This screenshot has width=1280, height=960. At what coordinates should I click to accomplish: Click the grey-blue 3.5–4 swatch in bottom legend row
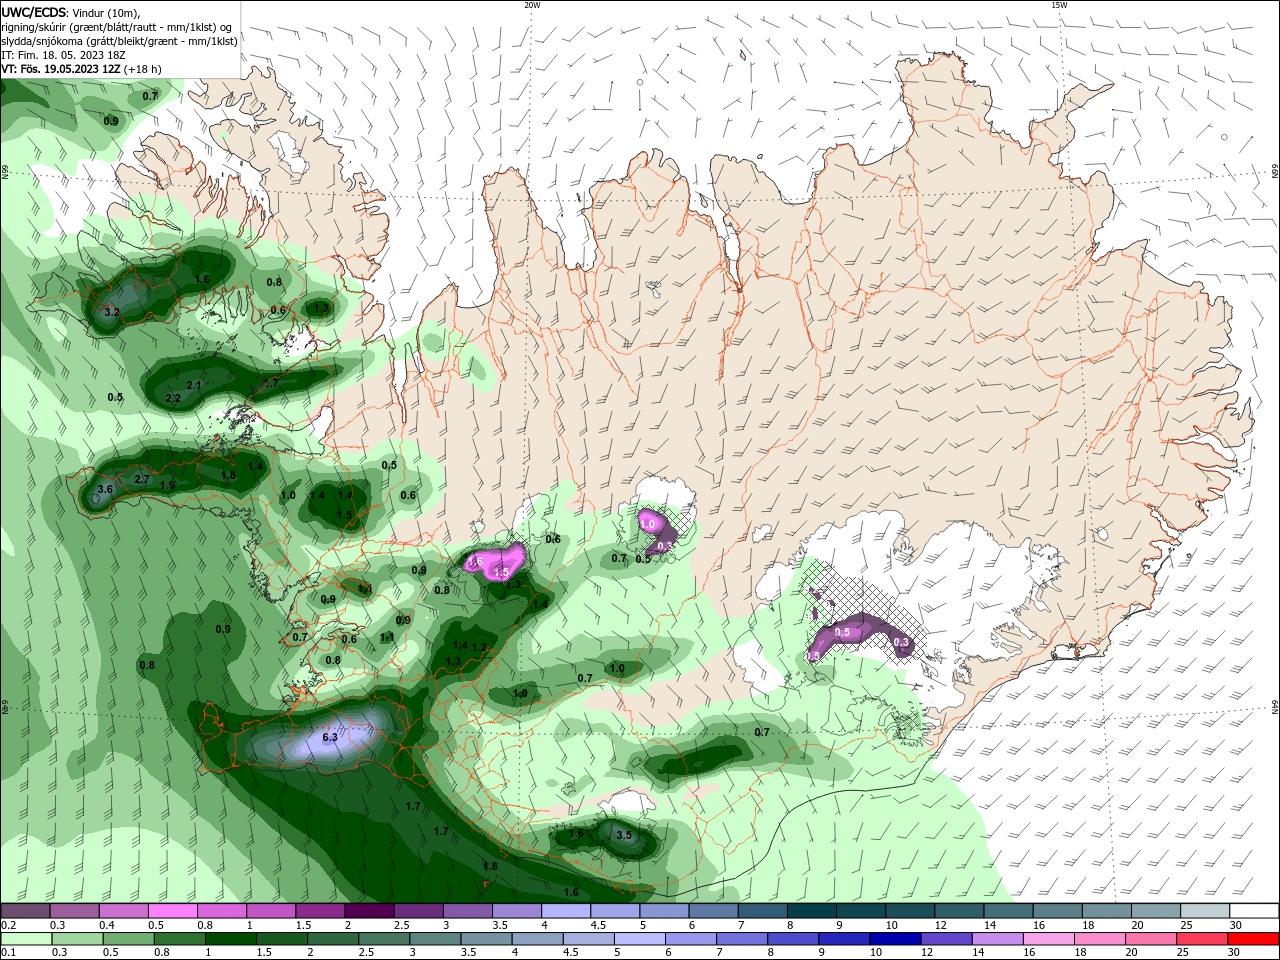[486, 939]
